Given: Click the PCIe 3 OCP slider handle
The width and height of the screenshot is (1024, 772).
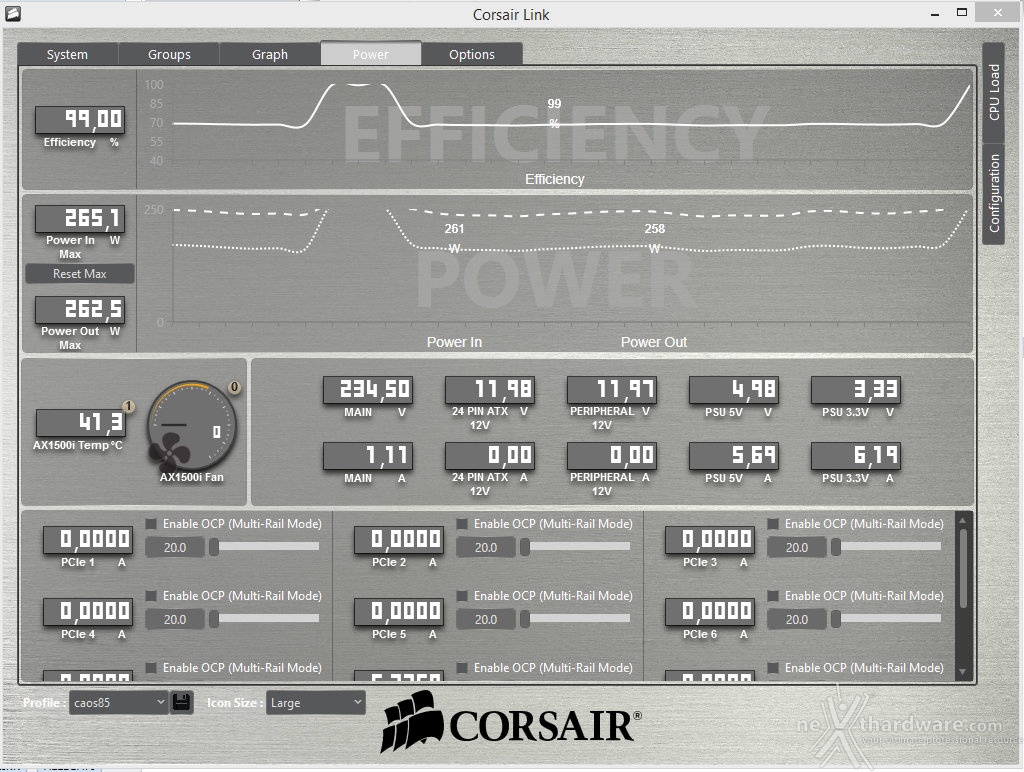Looking at the screenshot, I should click(x=835, y=547).
